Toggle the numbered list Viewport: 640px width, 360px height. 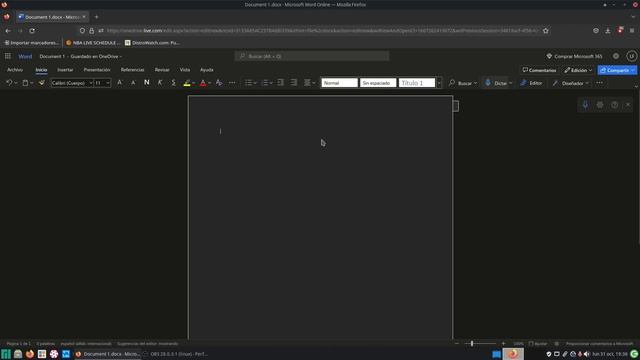[x=265, y=83]
